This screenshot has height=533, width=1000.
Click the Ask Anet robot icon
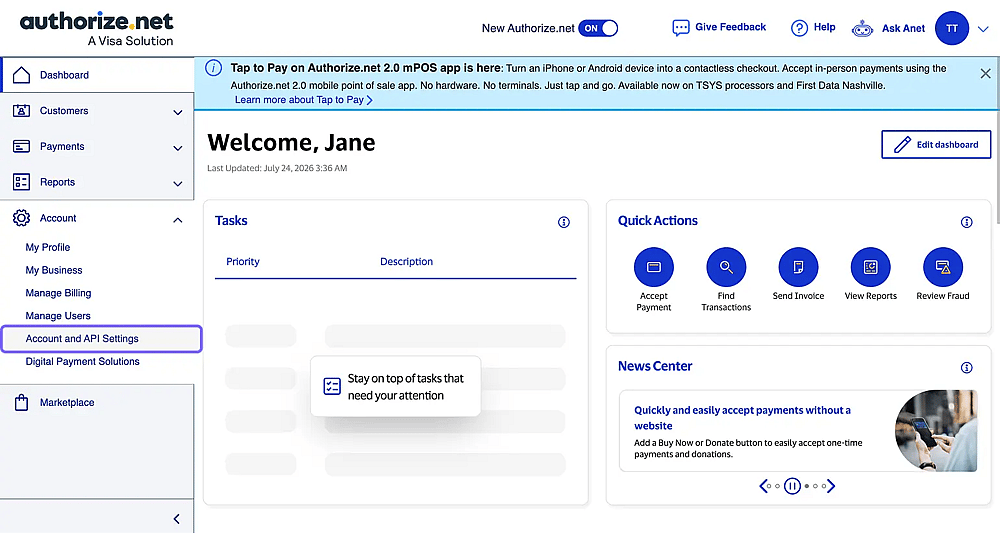862,28
